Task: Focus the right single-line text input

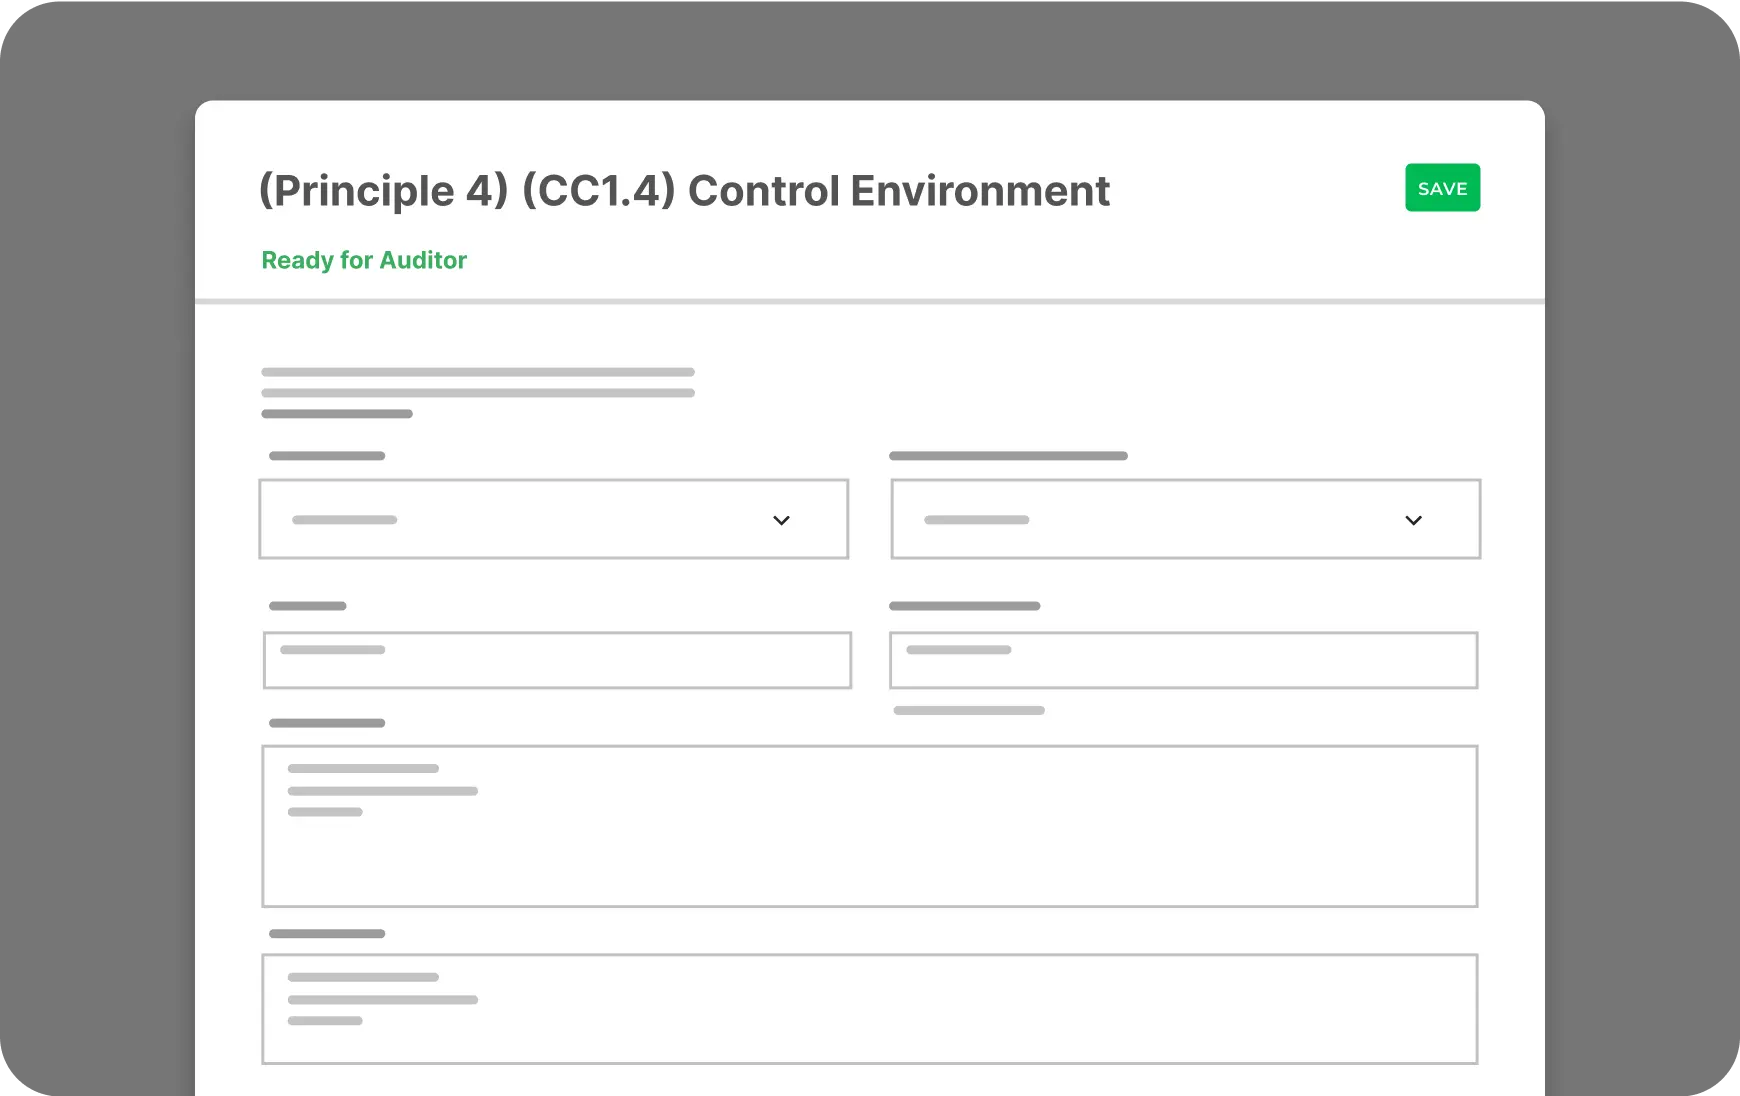Action: pyautogui.click(x=1183, y=660)
